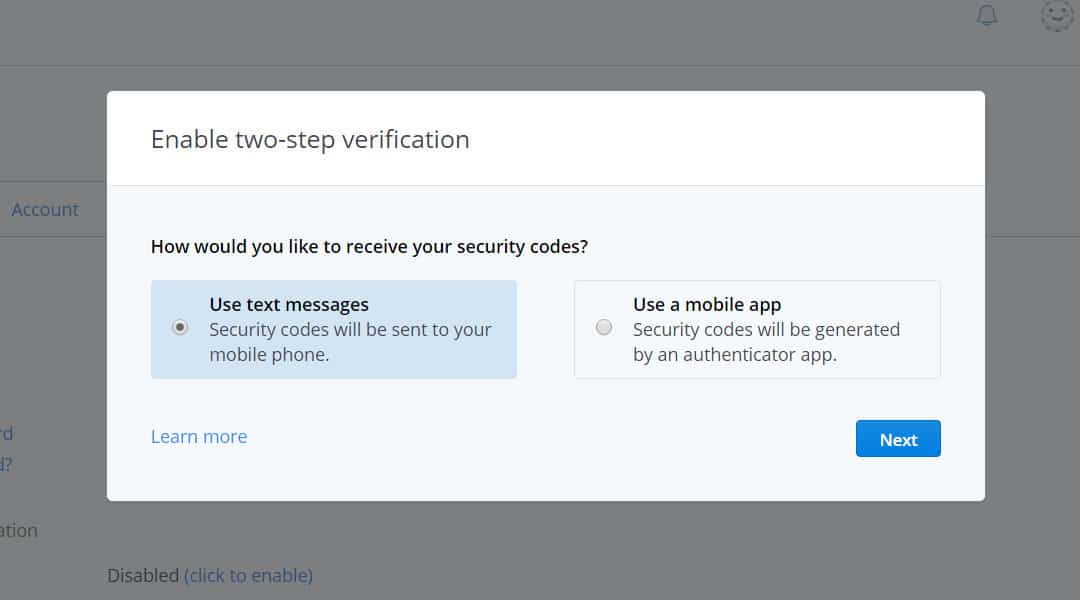Image resolution: width=1080 pixels, height=600 pixels.
Task: Click the cut-off link ending in "rd"
Action: pyautogui.click(x=6, y=434)
